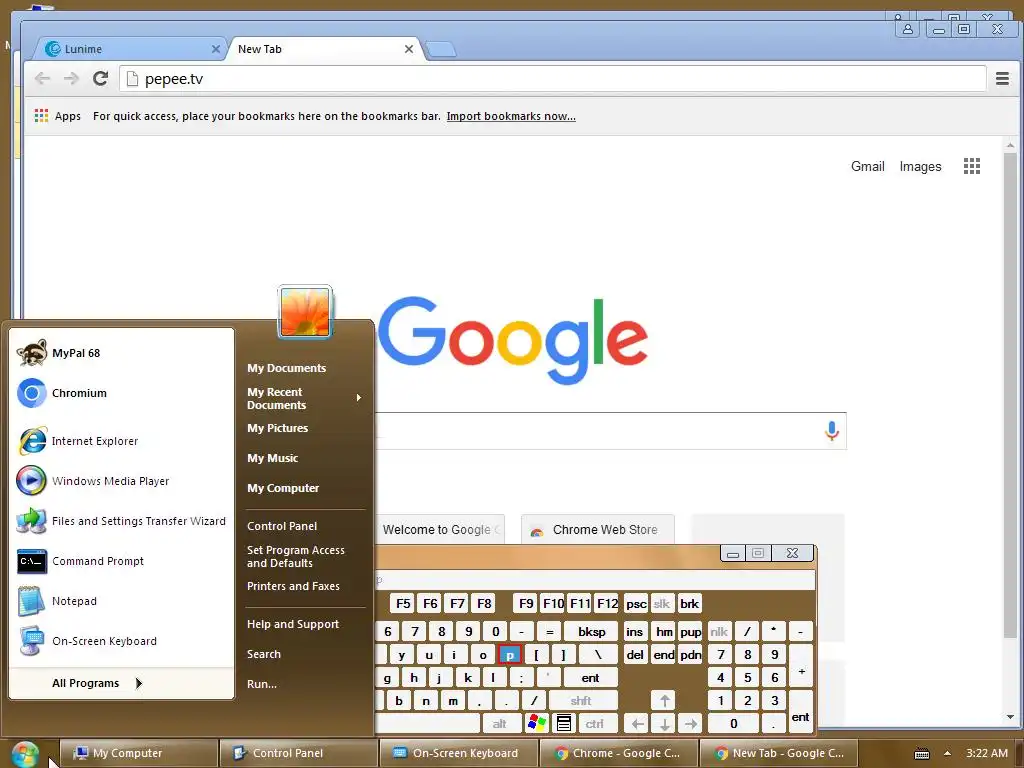Click the voice search microphone
Viewport: 1024px width, 768px height.
[x=831, y=431]
